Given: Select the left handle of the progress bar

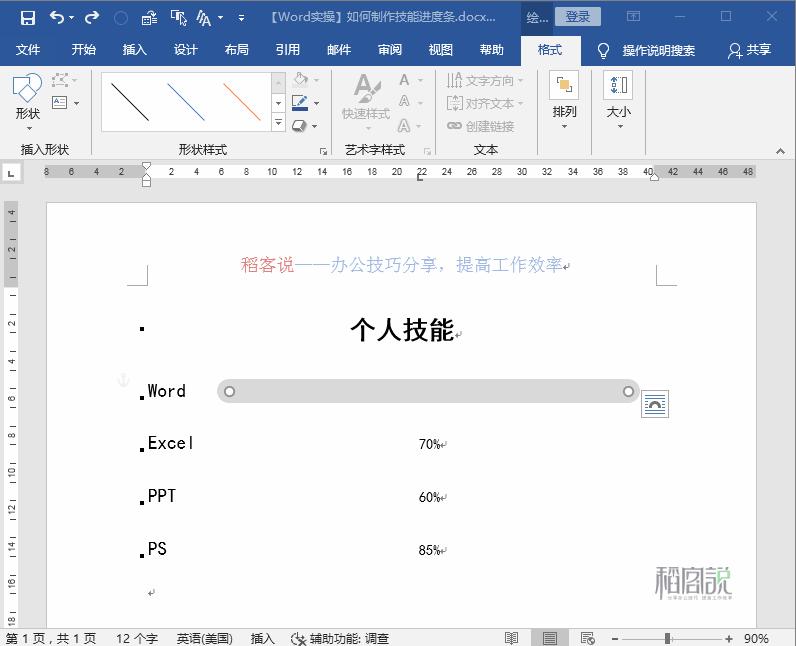Looking at the screenshot, I should 229,391.
